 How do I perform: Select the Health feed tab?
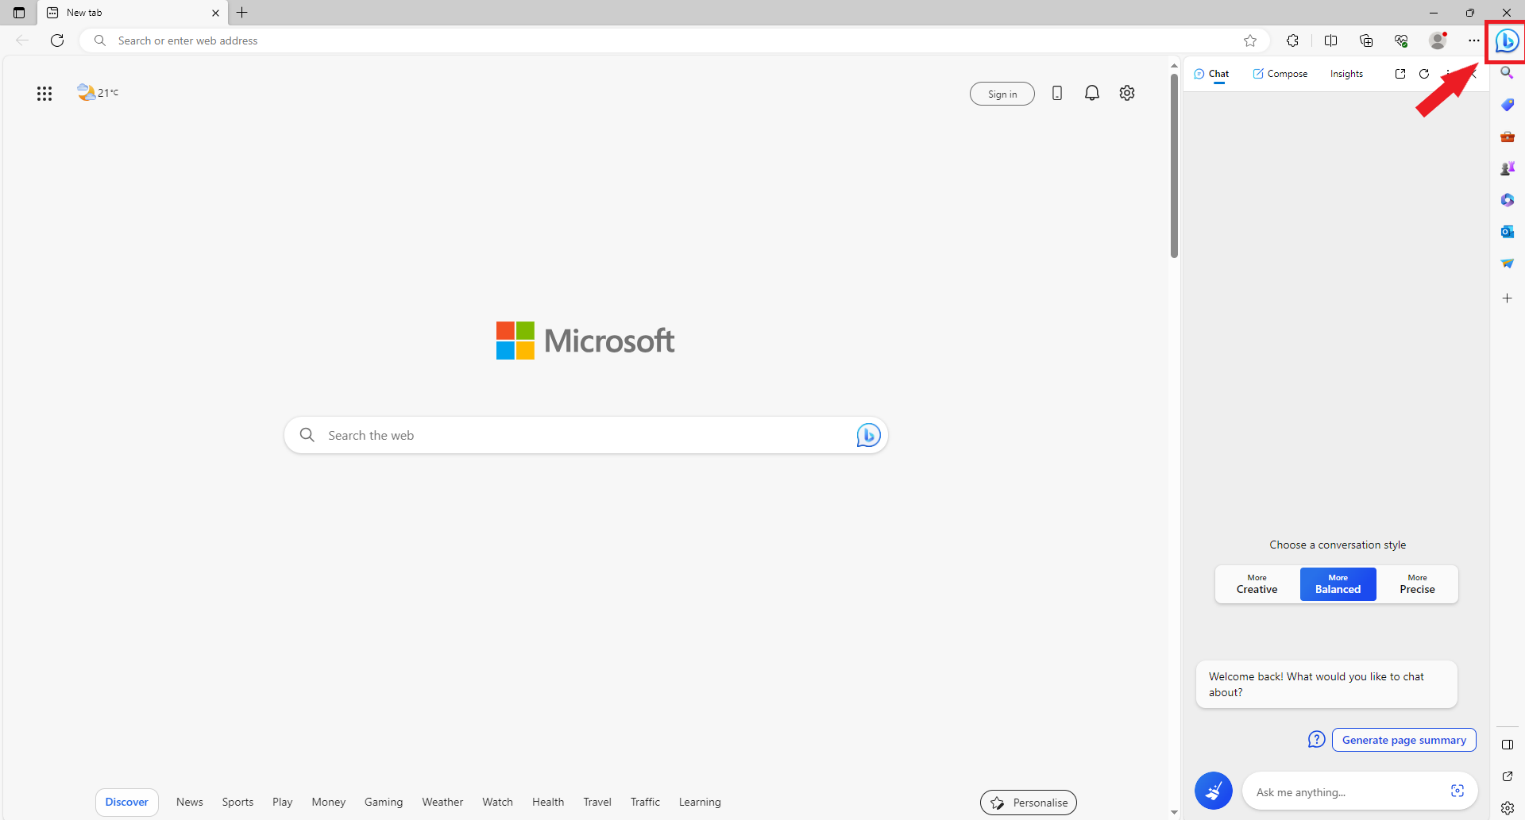(x=548, y=802)
